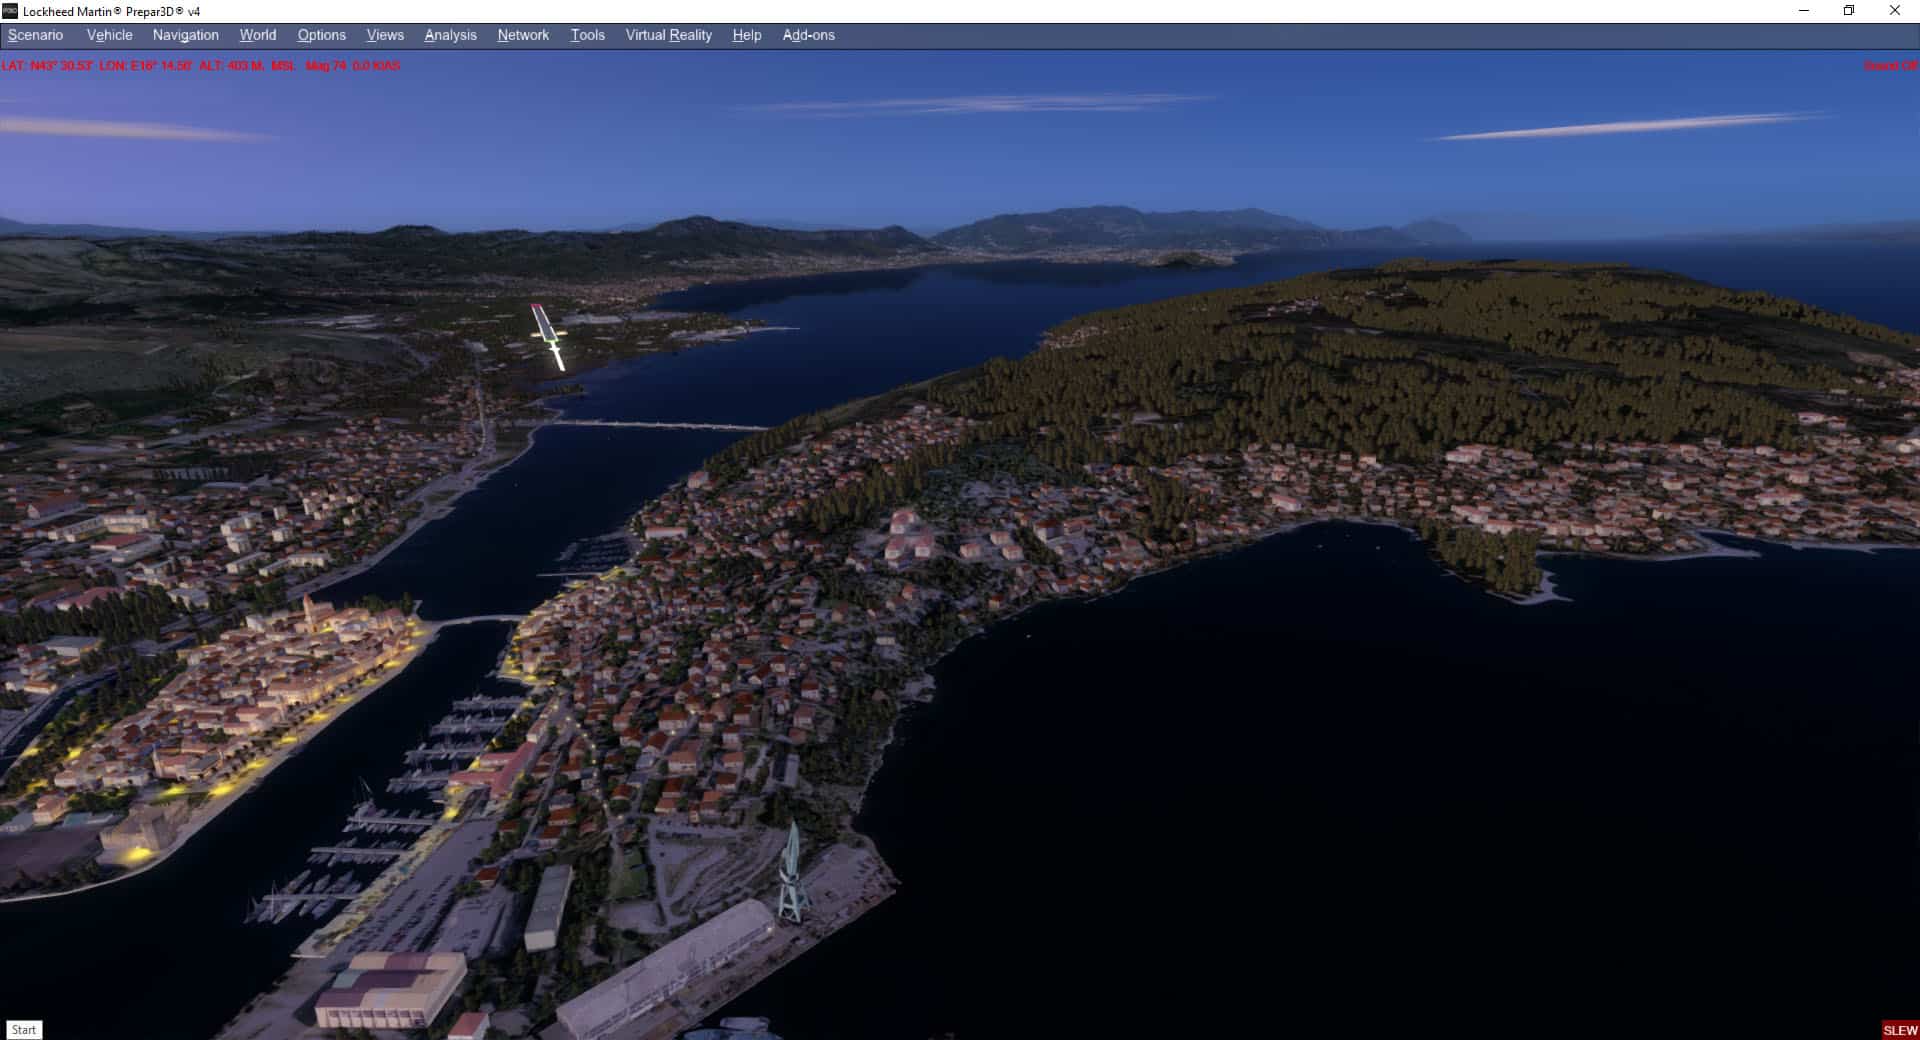Open the Virtual Reality menu

tap(668, 35)
